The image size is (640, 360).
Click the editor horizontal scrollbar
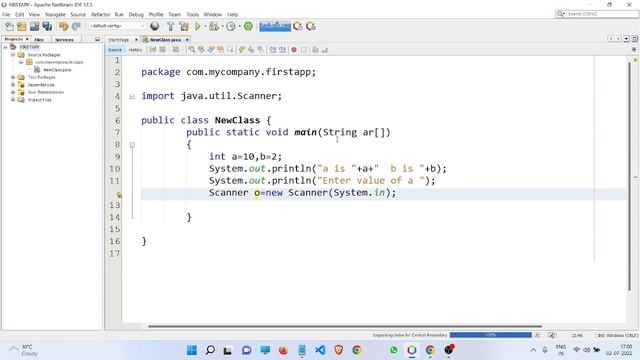(x=345, y=326)
